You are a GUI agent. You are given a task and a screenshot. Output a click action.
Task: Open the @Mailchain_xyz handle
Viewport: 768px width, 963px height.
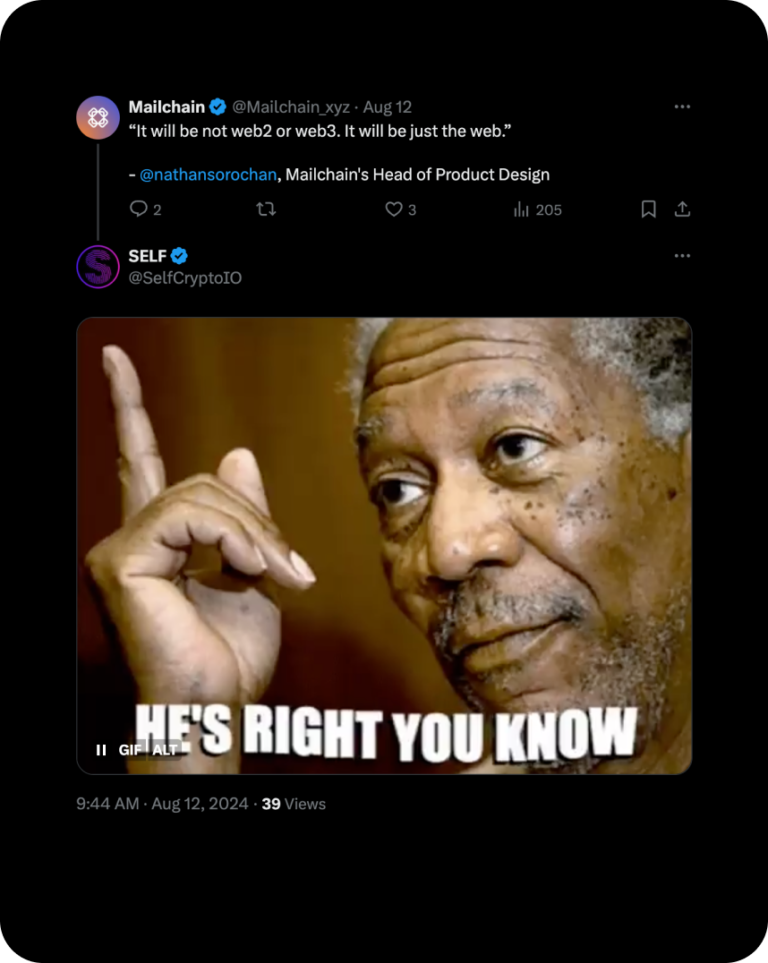pos(291,107)
